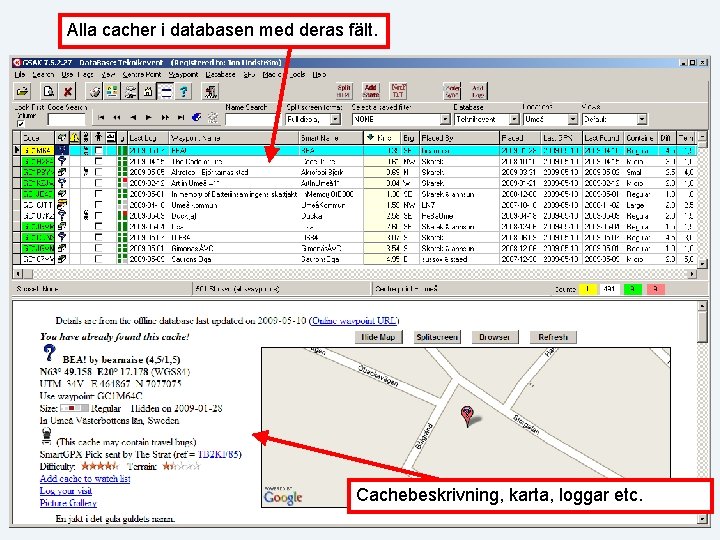Click the green count box in status bar

point(633,289)
